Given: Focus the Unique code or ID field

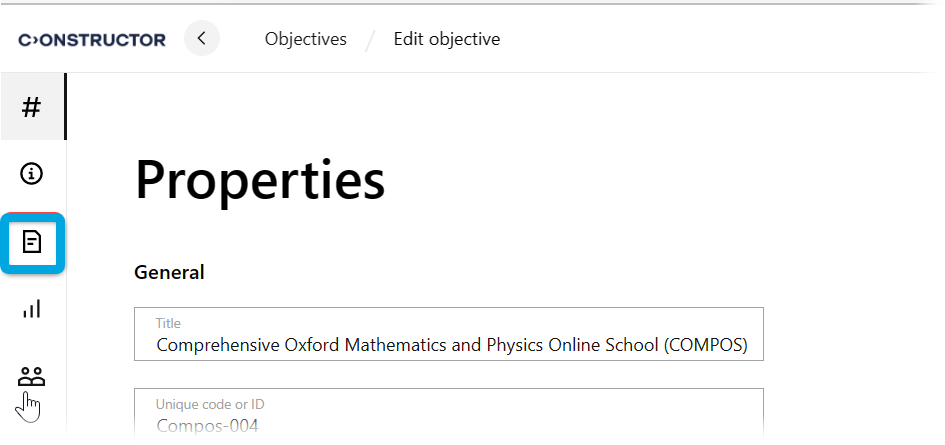Looking at the screenshot, I should coord(449,414).
